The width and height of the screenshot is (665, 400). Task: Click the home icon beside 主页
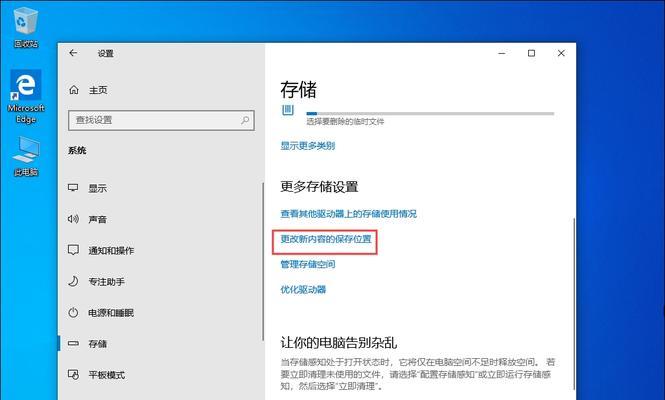point(74,90)
